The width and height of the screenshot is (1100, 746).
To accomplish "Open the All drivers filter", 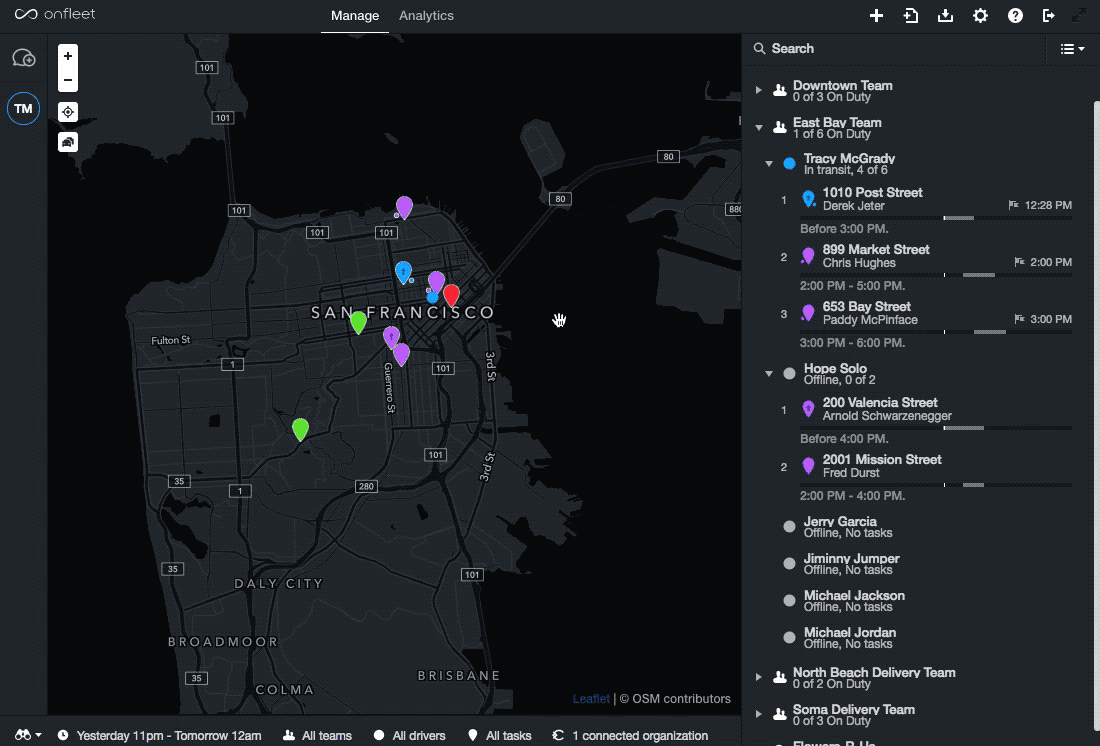I will [410, 735].
